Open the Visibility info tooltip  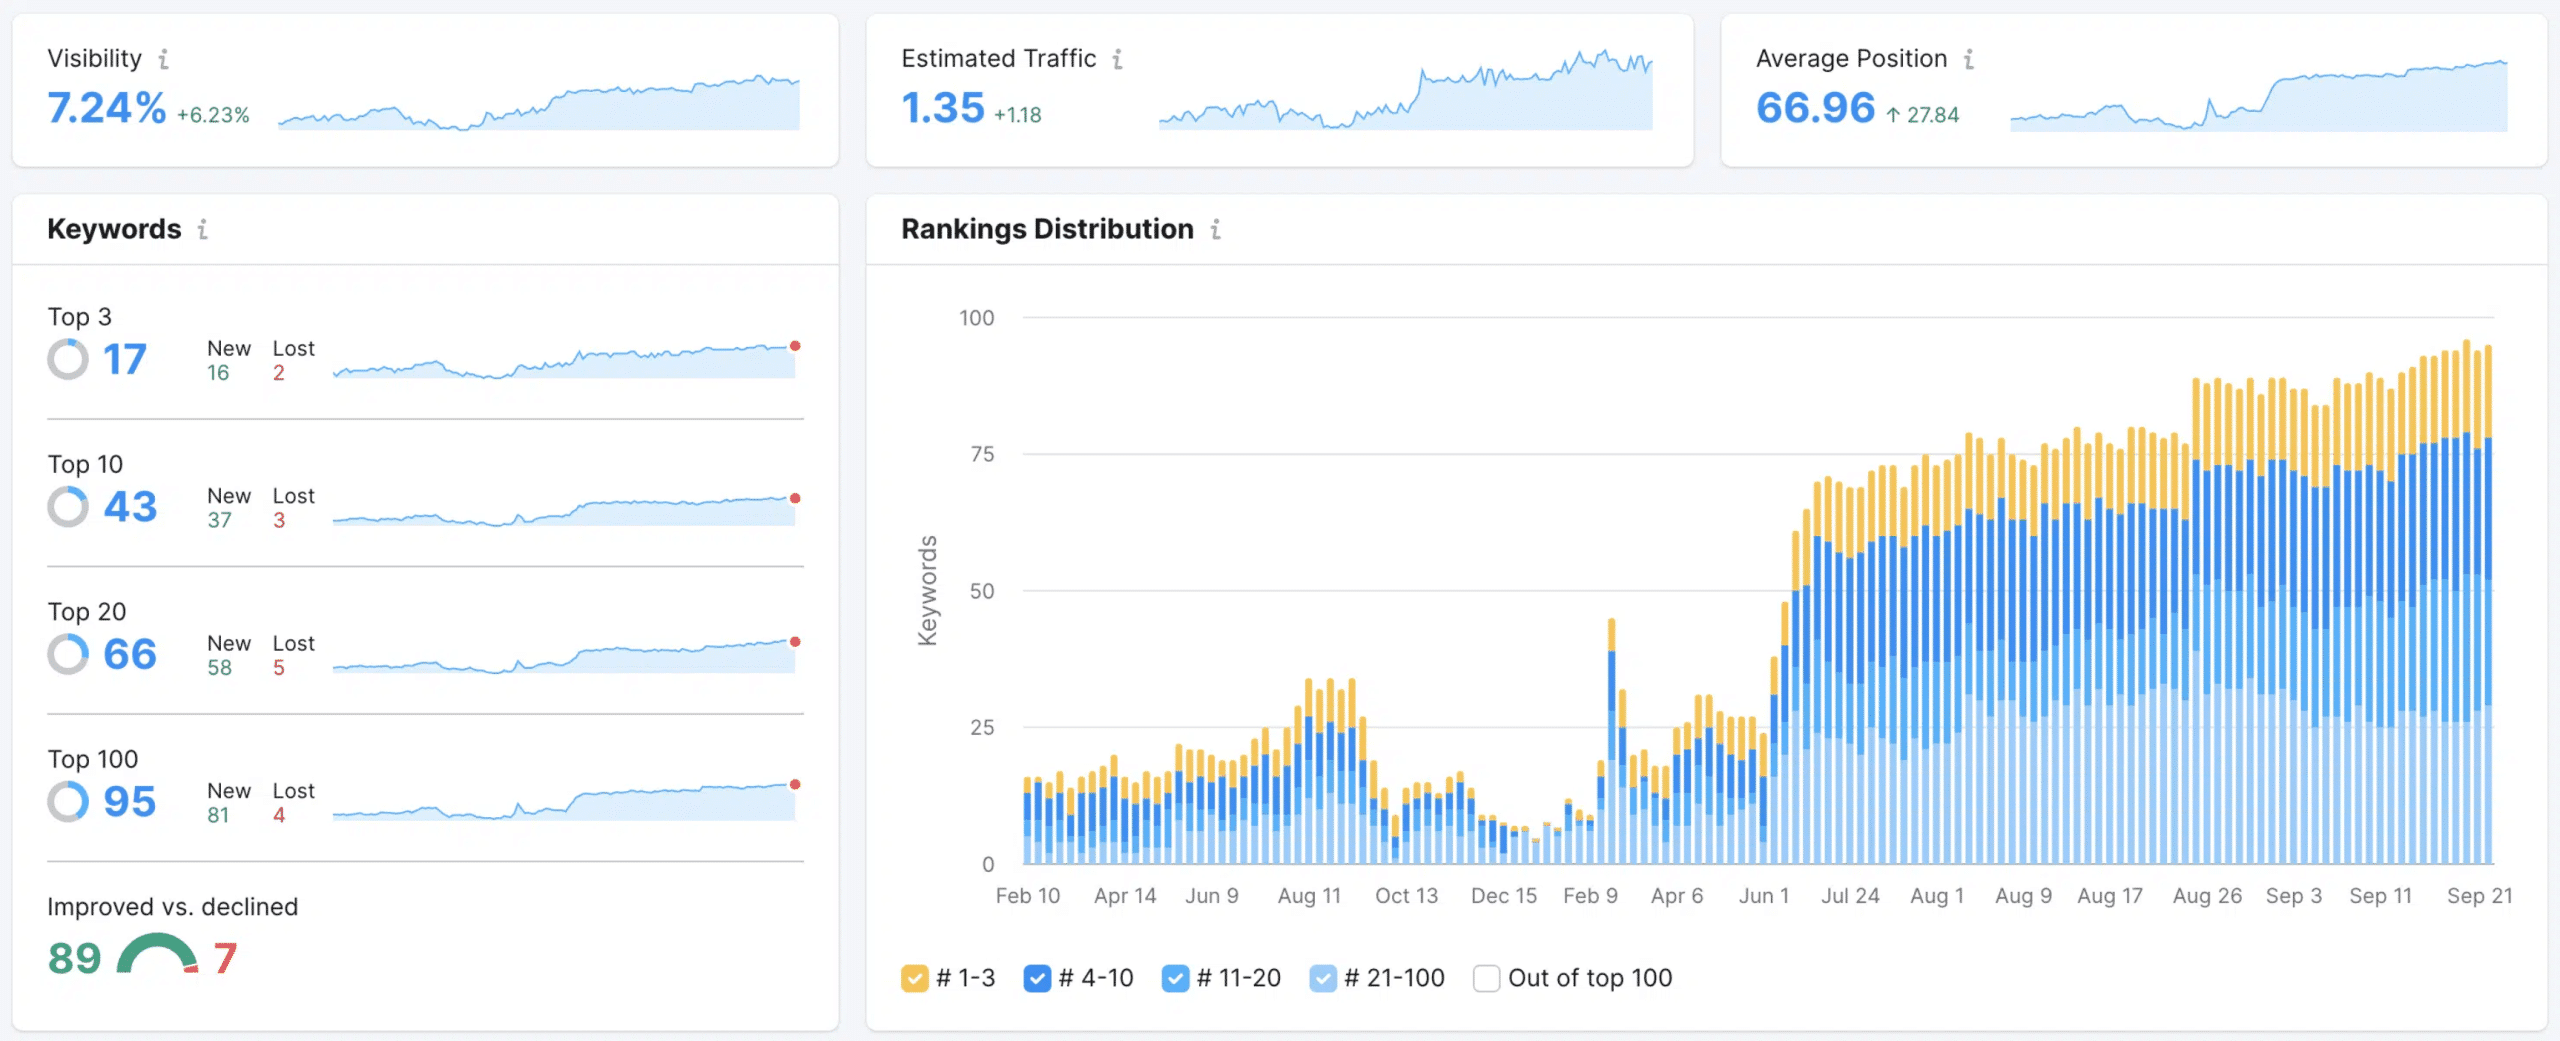pyautogui.click(x=163, y=59)
